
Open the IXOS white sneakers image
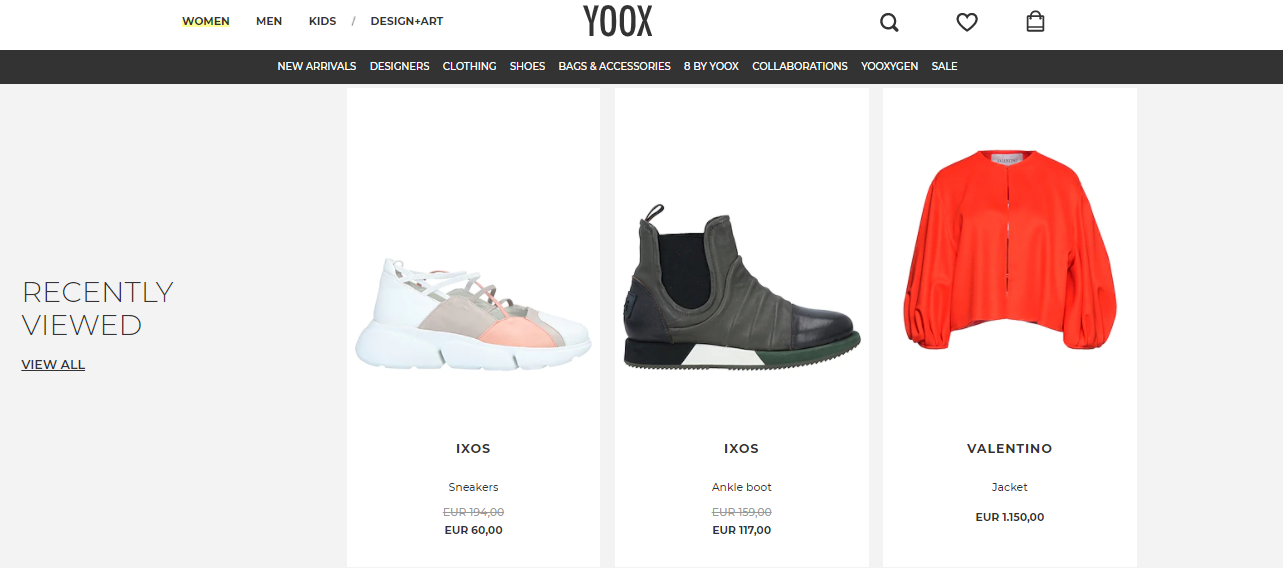473,312
